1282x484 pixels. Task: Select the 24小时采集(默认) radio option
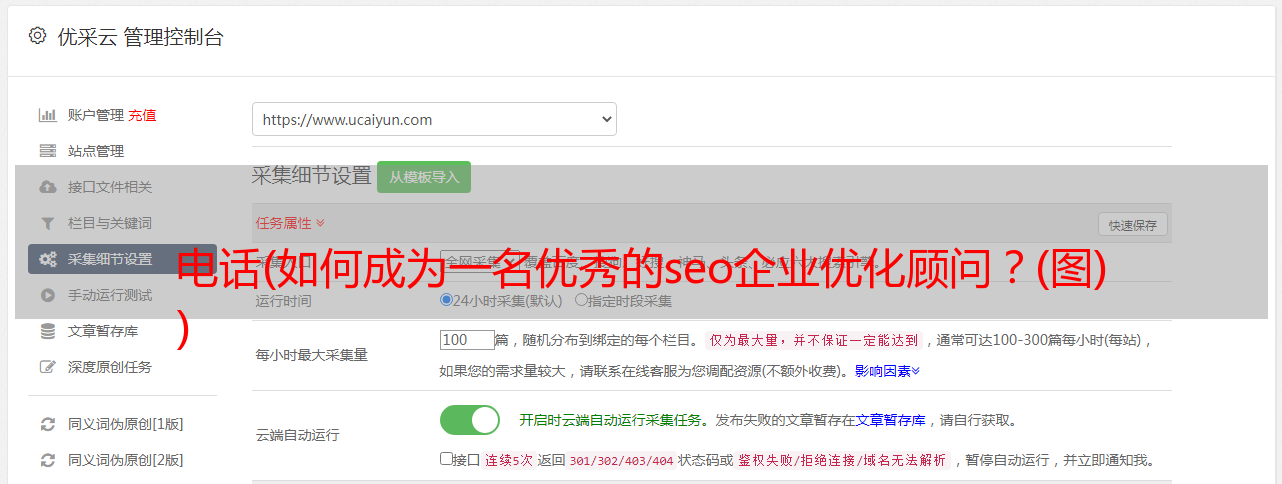tap(447, 300)
